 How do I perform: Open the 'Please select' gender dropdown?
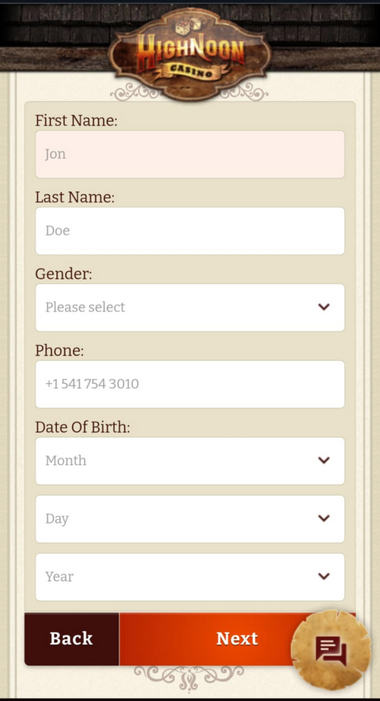click(x=190, y=308)
